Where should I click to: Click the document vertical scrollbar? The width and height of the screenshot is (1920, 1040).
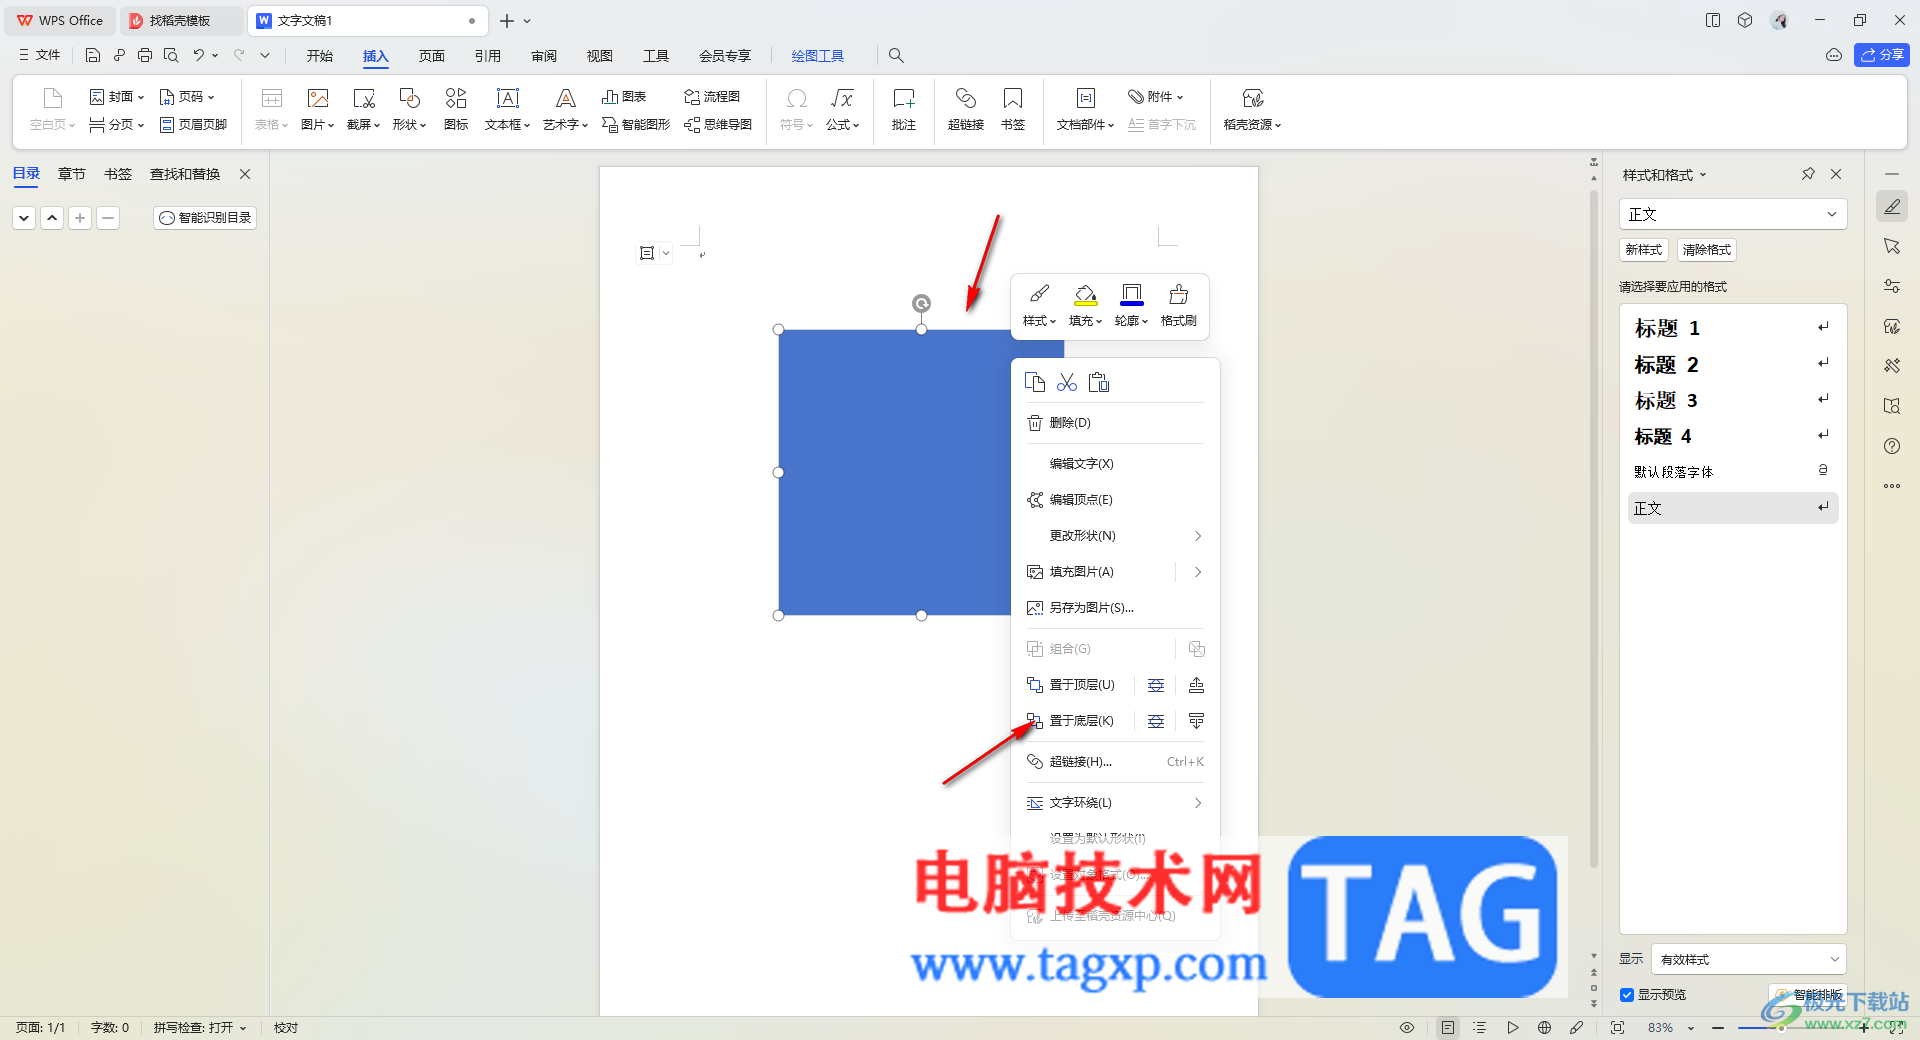click(1594, 530)
